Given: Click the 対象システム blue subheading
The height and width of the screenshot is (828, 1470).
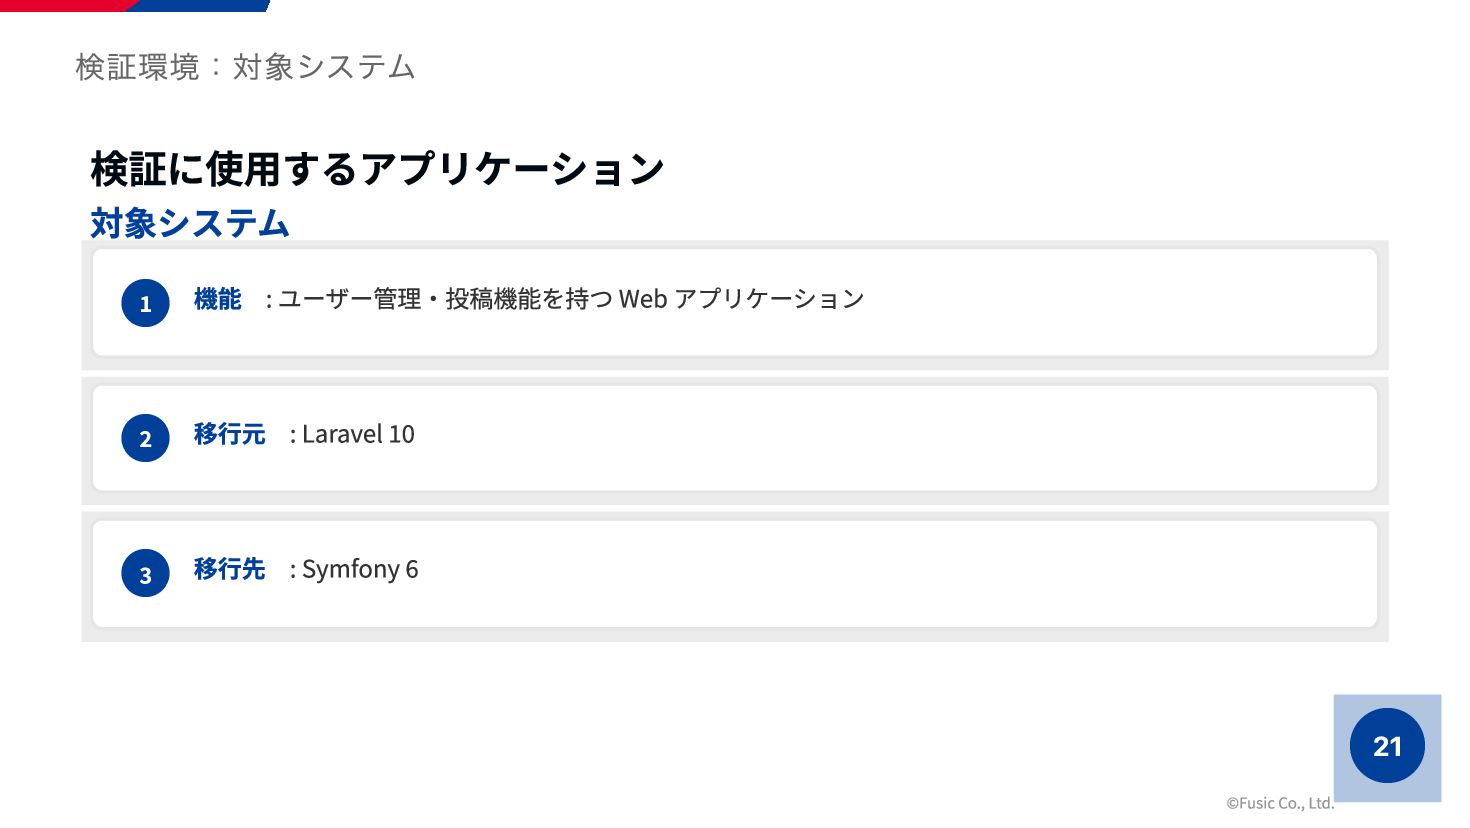Looking at the screenshot, I should (190, 222).
